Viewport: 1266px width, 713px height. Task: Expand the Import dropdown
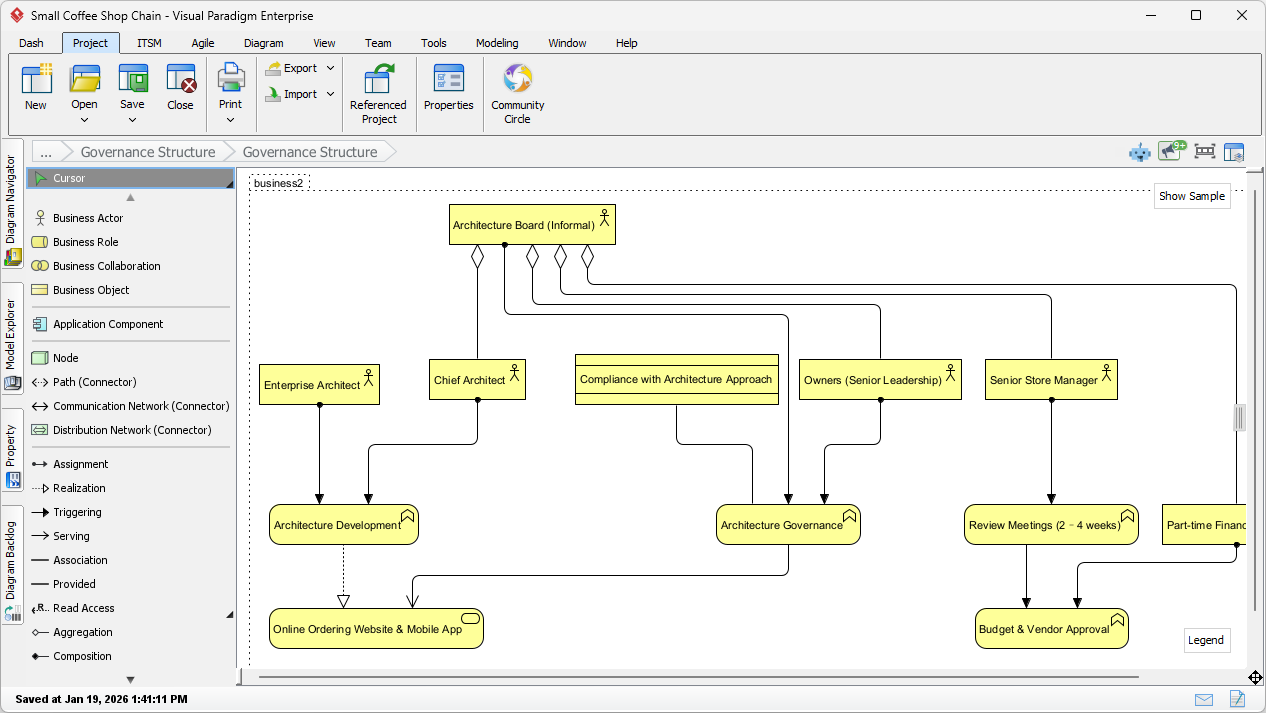pos(330,94)
